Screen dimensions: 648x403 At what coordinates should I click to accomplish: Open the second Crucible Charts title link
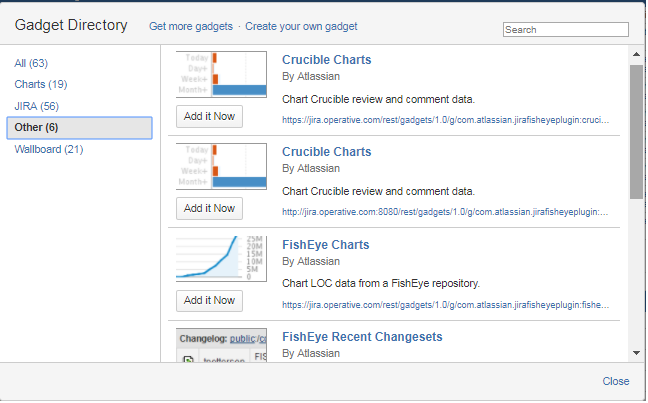(326, 152)
